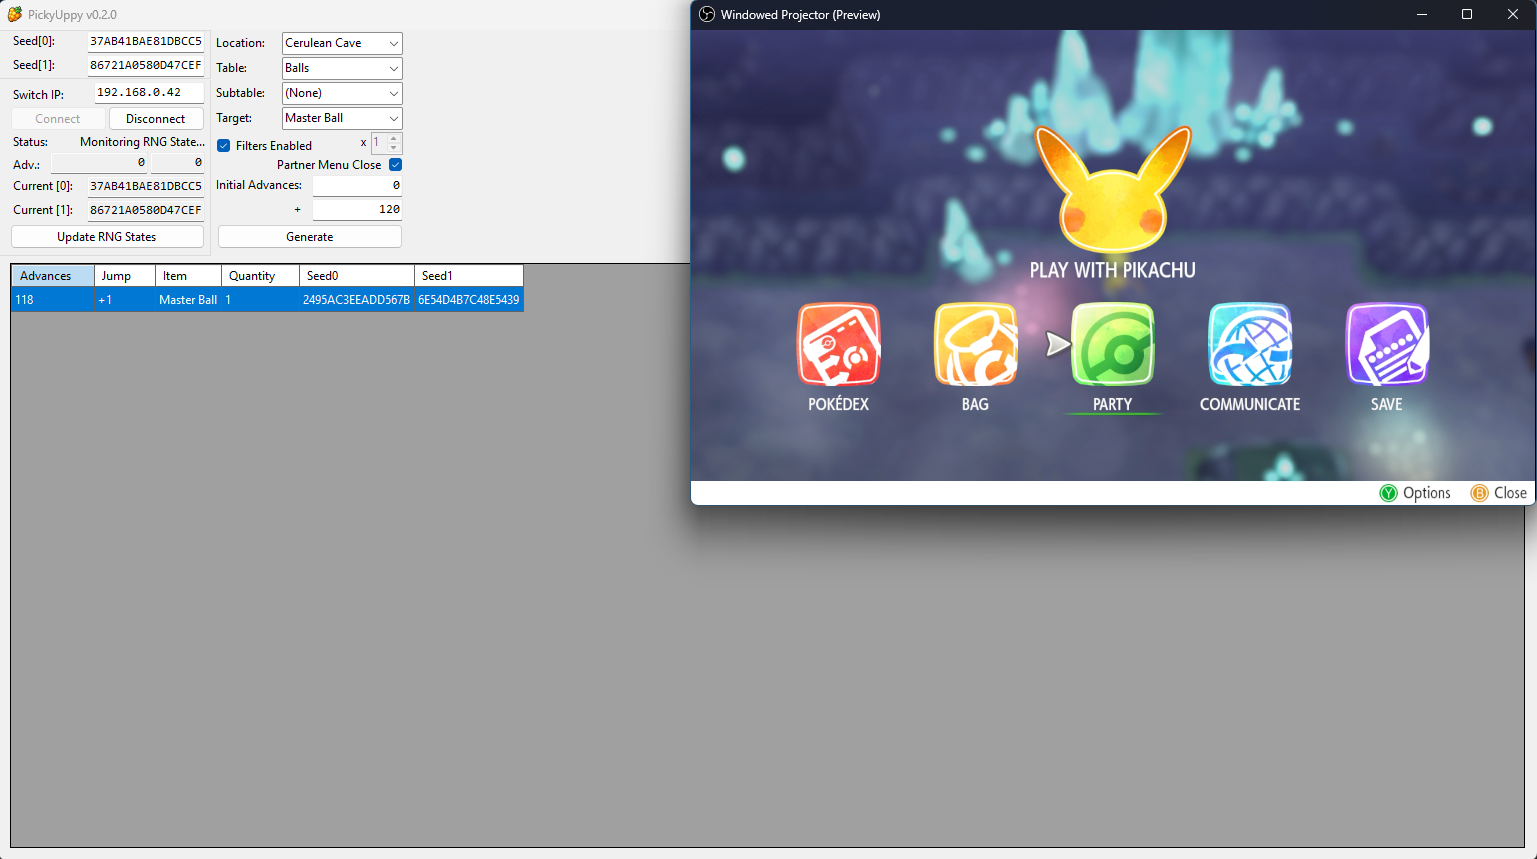Click the first Adv. value field
The width and height of the screenshot is (1537, 859).
click(99, 163)
